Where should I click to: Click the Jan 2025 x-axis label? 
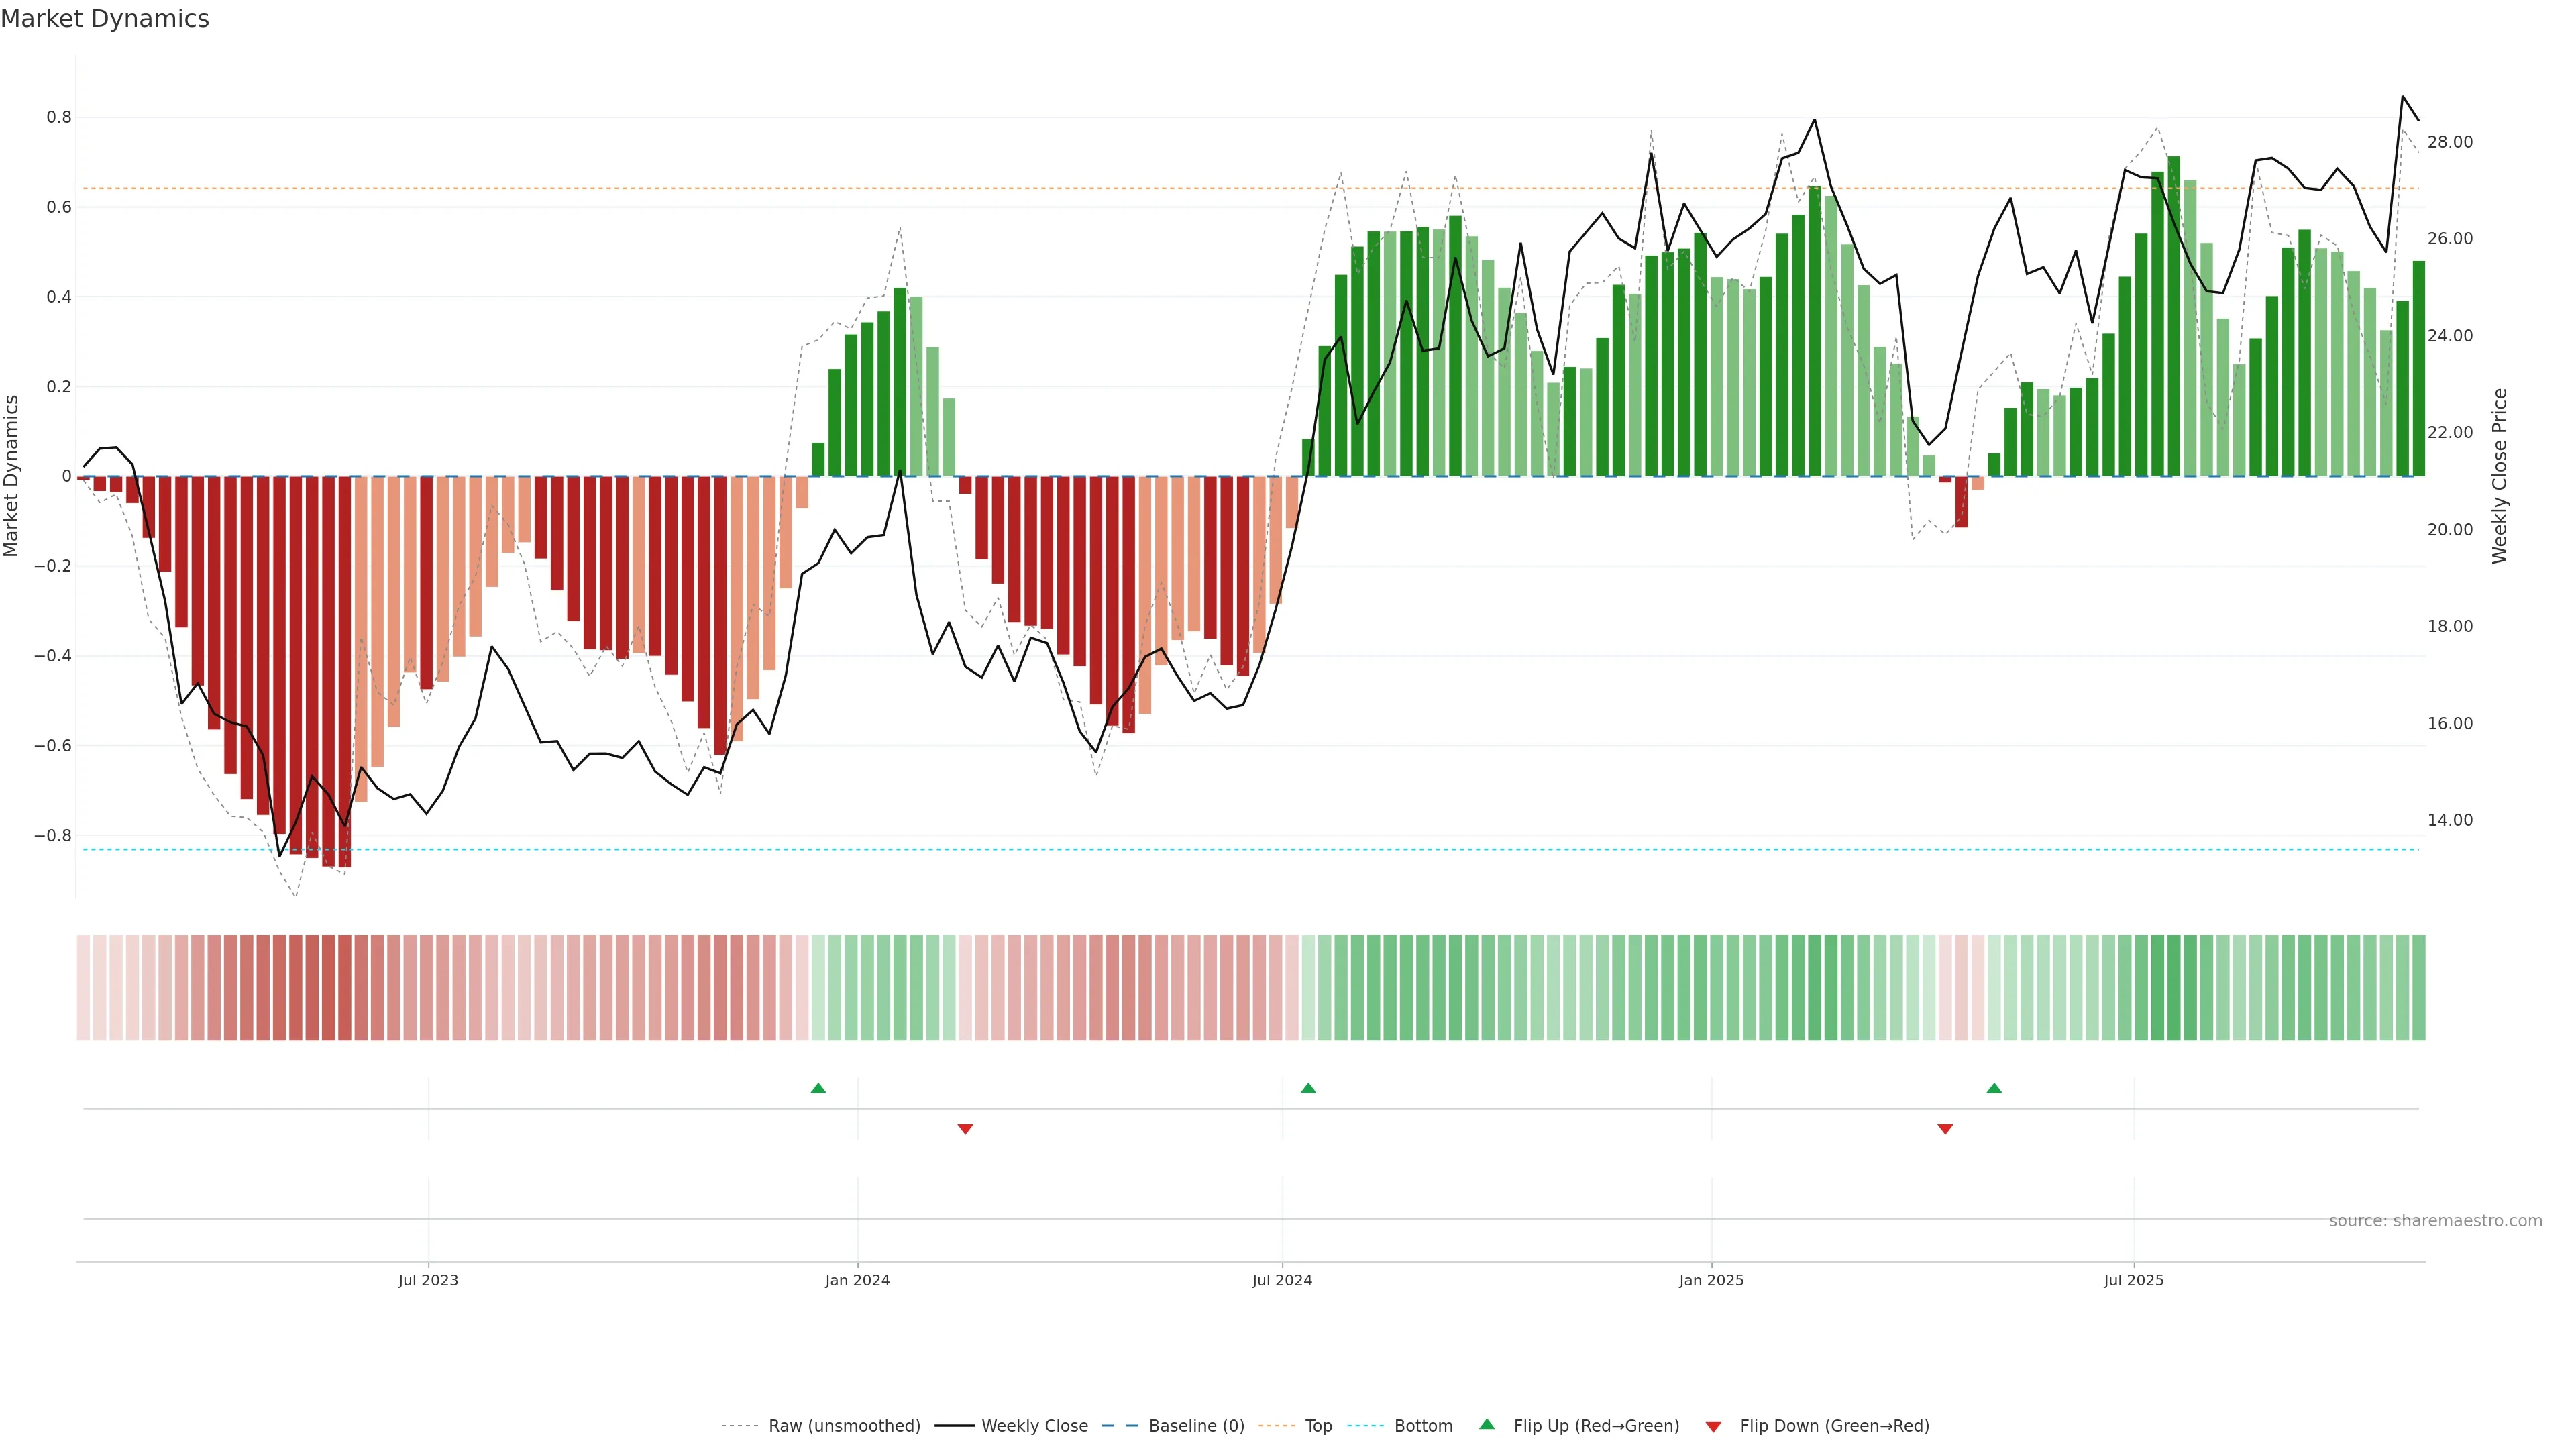(x=1711, y=1280)
